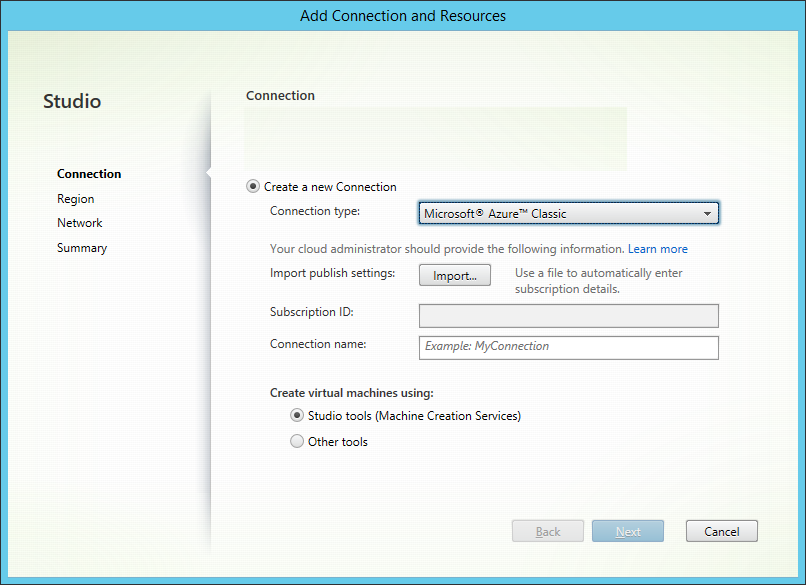Go to the Region step in sidebar

click(x=76, y=199)
